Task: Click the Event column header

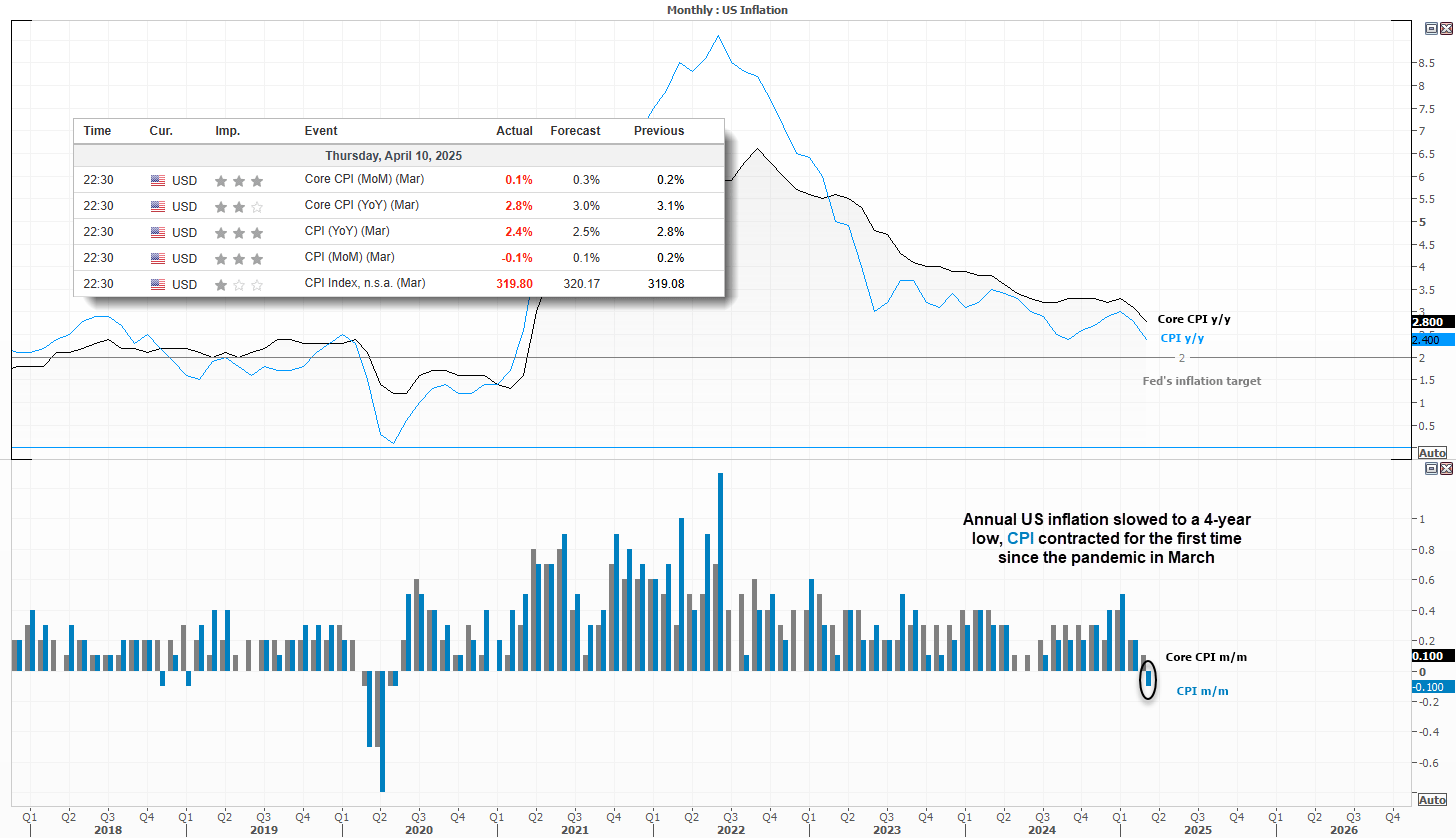Action: point(321,131)
